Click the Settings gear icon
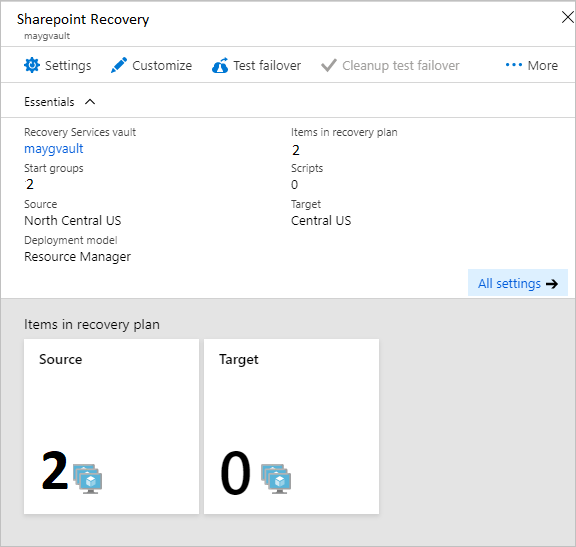Image resolution: width=576 pixels, height=547 pixels. pyautogui.click(x=32, y=65)
